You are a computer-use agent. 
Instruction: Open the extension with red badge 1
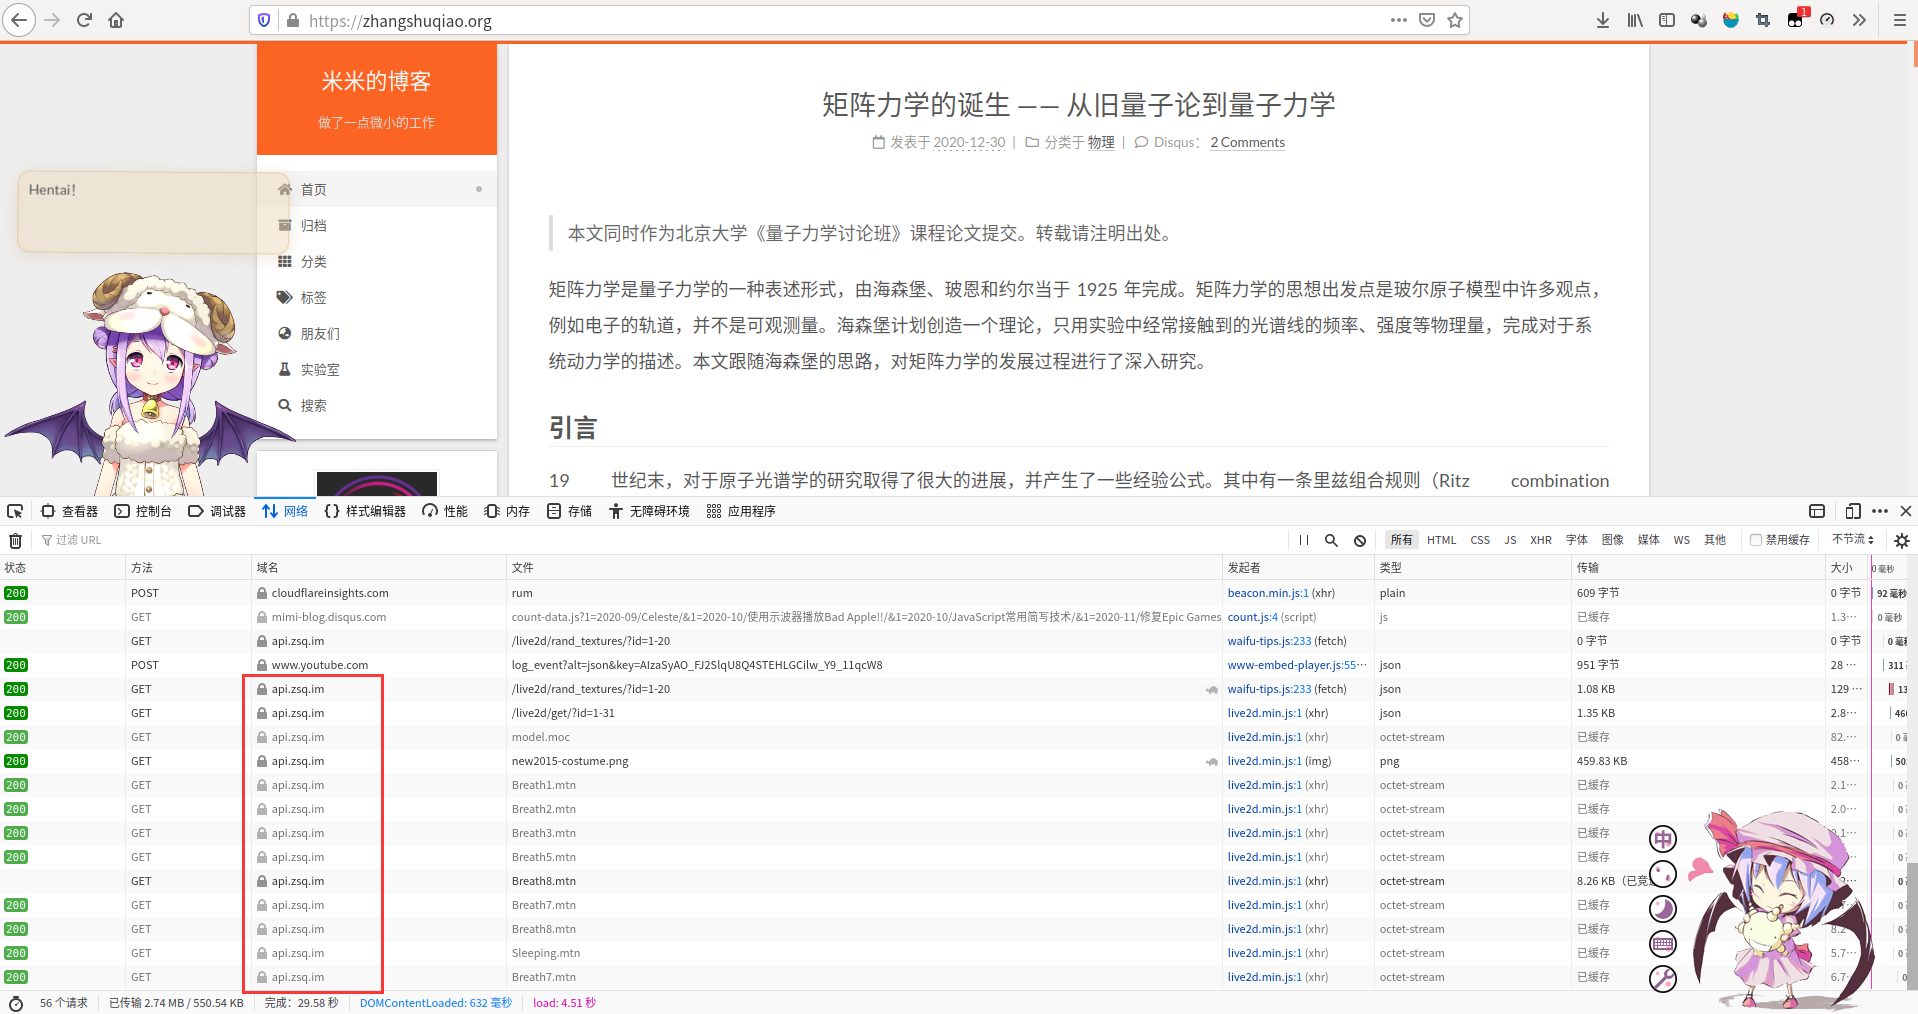click(x=1797, y=18)
